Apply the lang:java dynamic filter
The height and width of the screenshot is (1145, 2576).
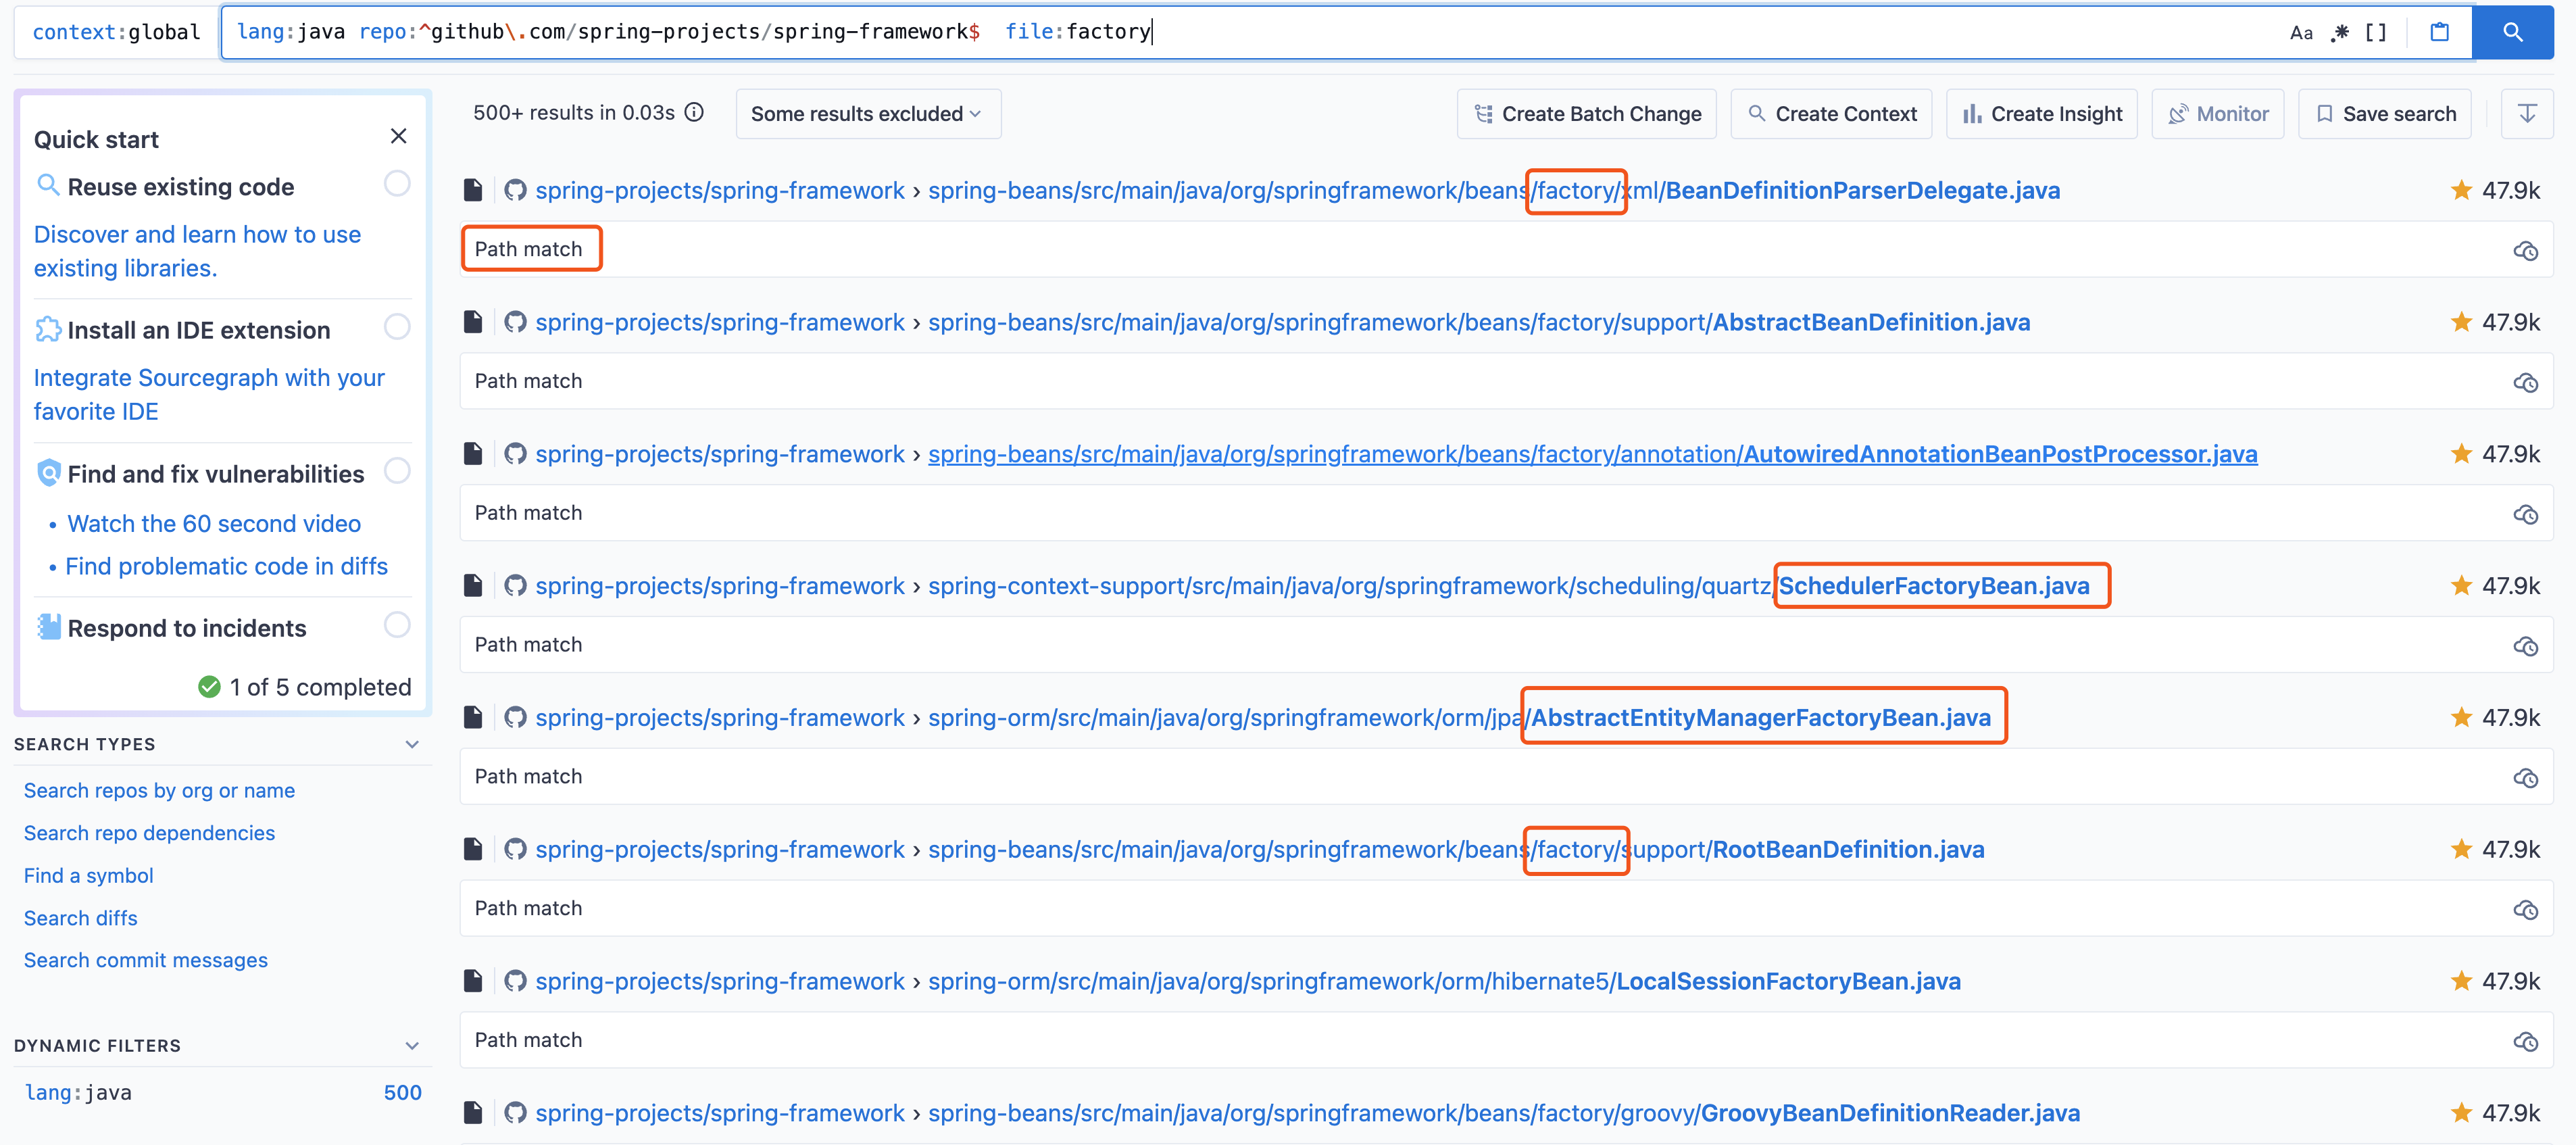pyautogui.click(x=222, y=1092)
